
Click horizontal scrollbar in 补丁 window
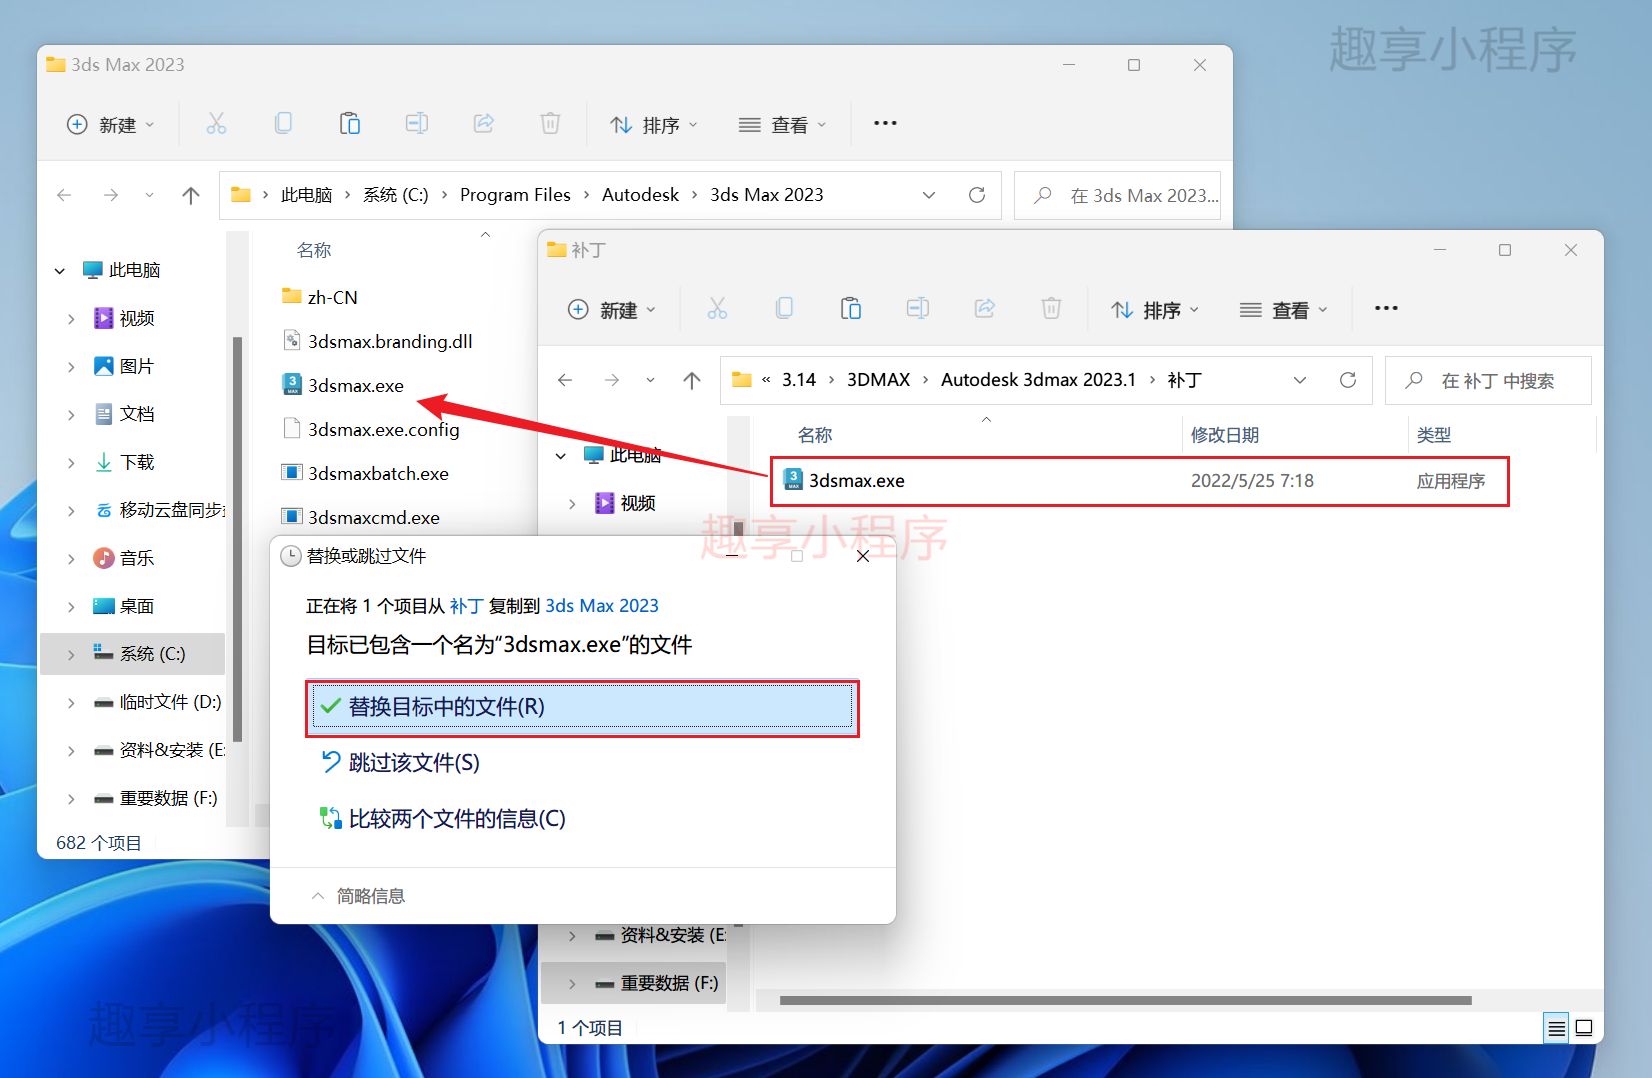tap(1125, 1000)
